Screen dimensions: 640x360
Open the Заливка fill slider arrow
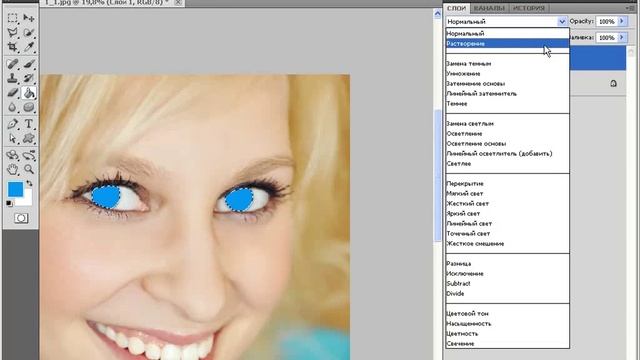[622, 37]
